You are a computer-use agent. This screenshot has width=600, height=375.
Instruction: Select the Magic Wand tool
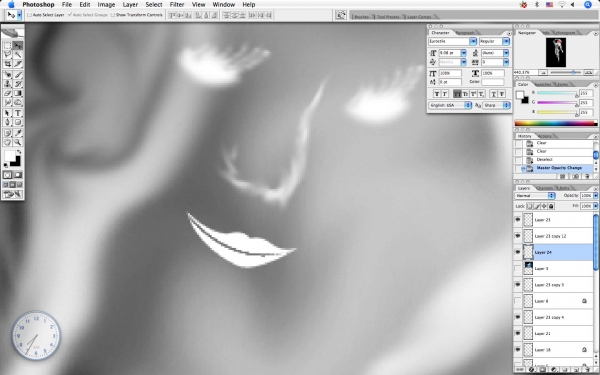click(x=18, y=55)
